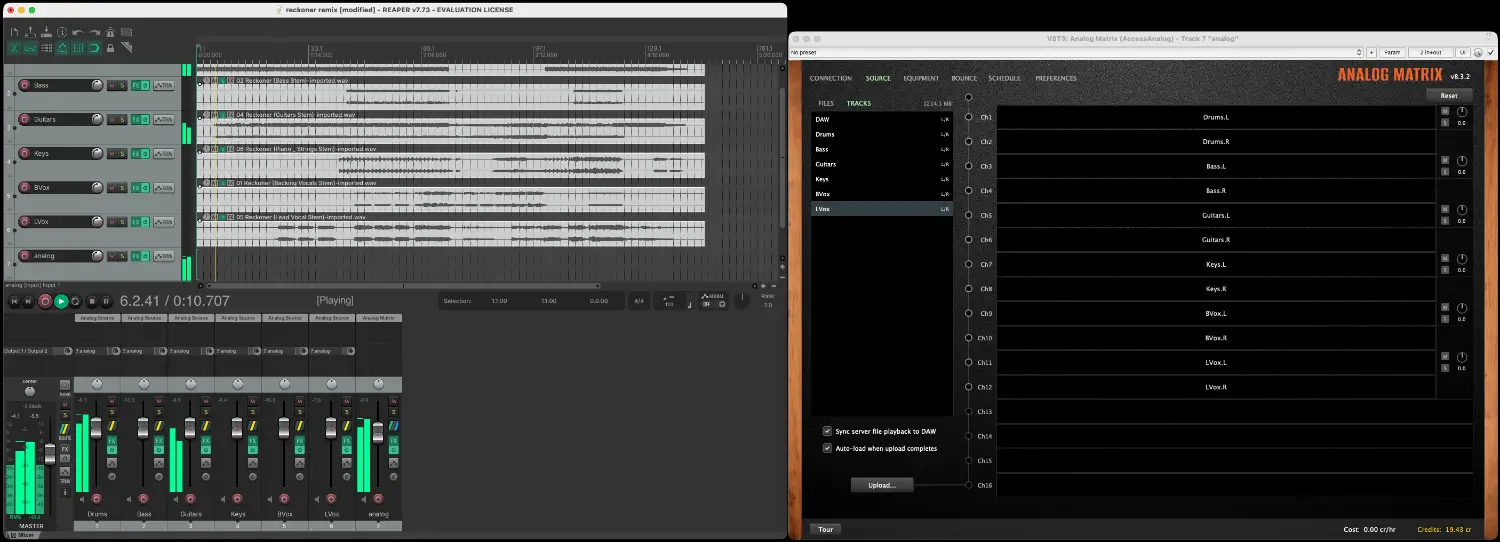Click the Guitars track envelope TRIM button

tap(165, 119)
